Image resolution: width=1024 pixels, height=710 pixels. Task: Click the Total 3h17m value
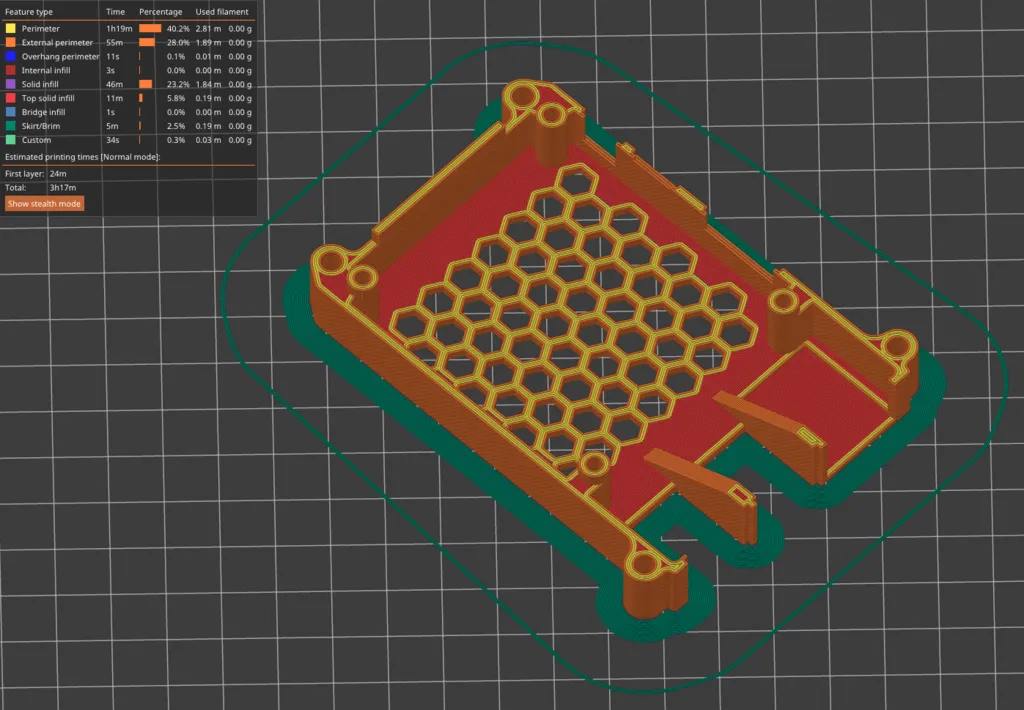tap(63, 187)
